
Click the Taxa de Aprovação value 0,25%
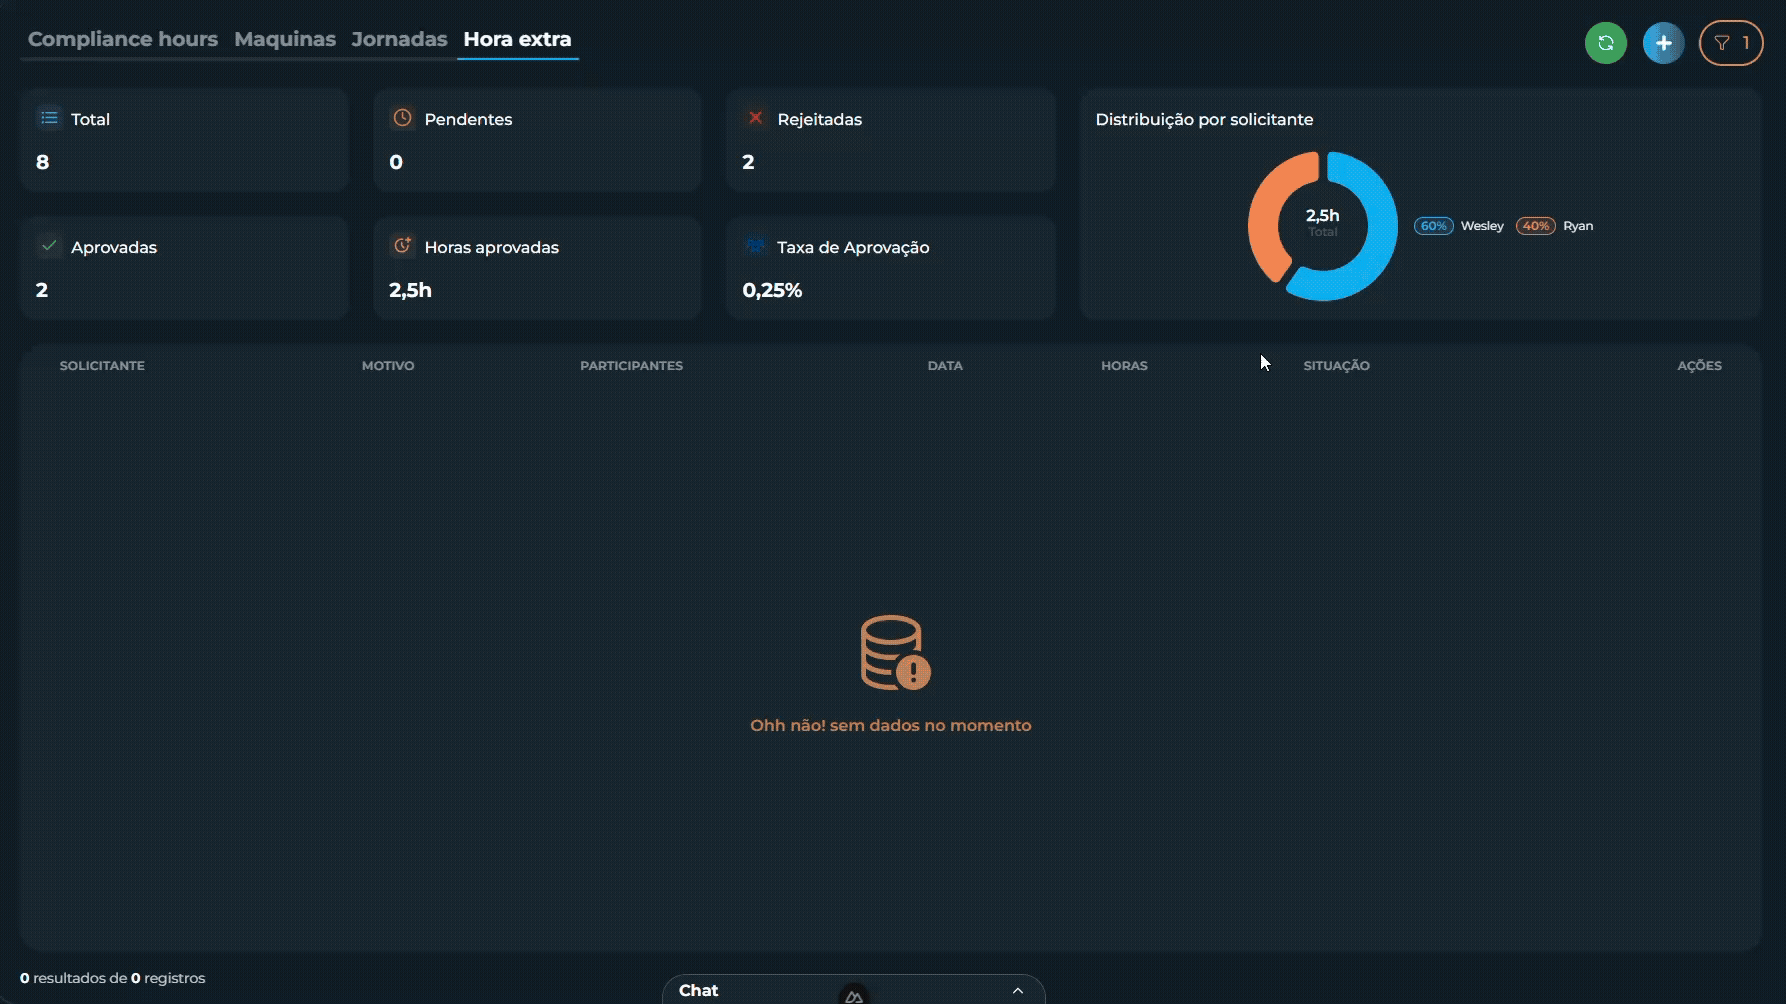click(772, 290)
